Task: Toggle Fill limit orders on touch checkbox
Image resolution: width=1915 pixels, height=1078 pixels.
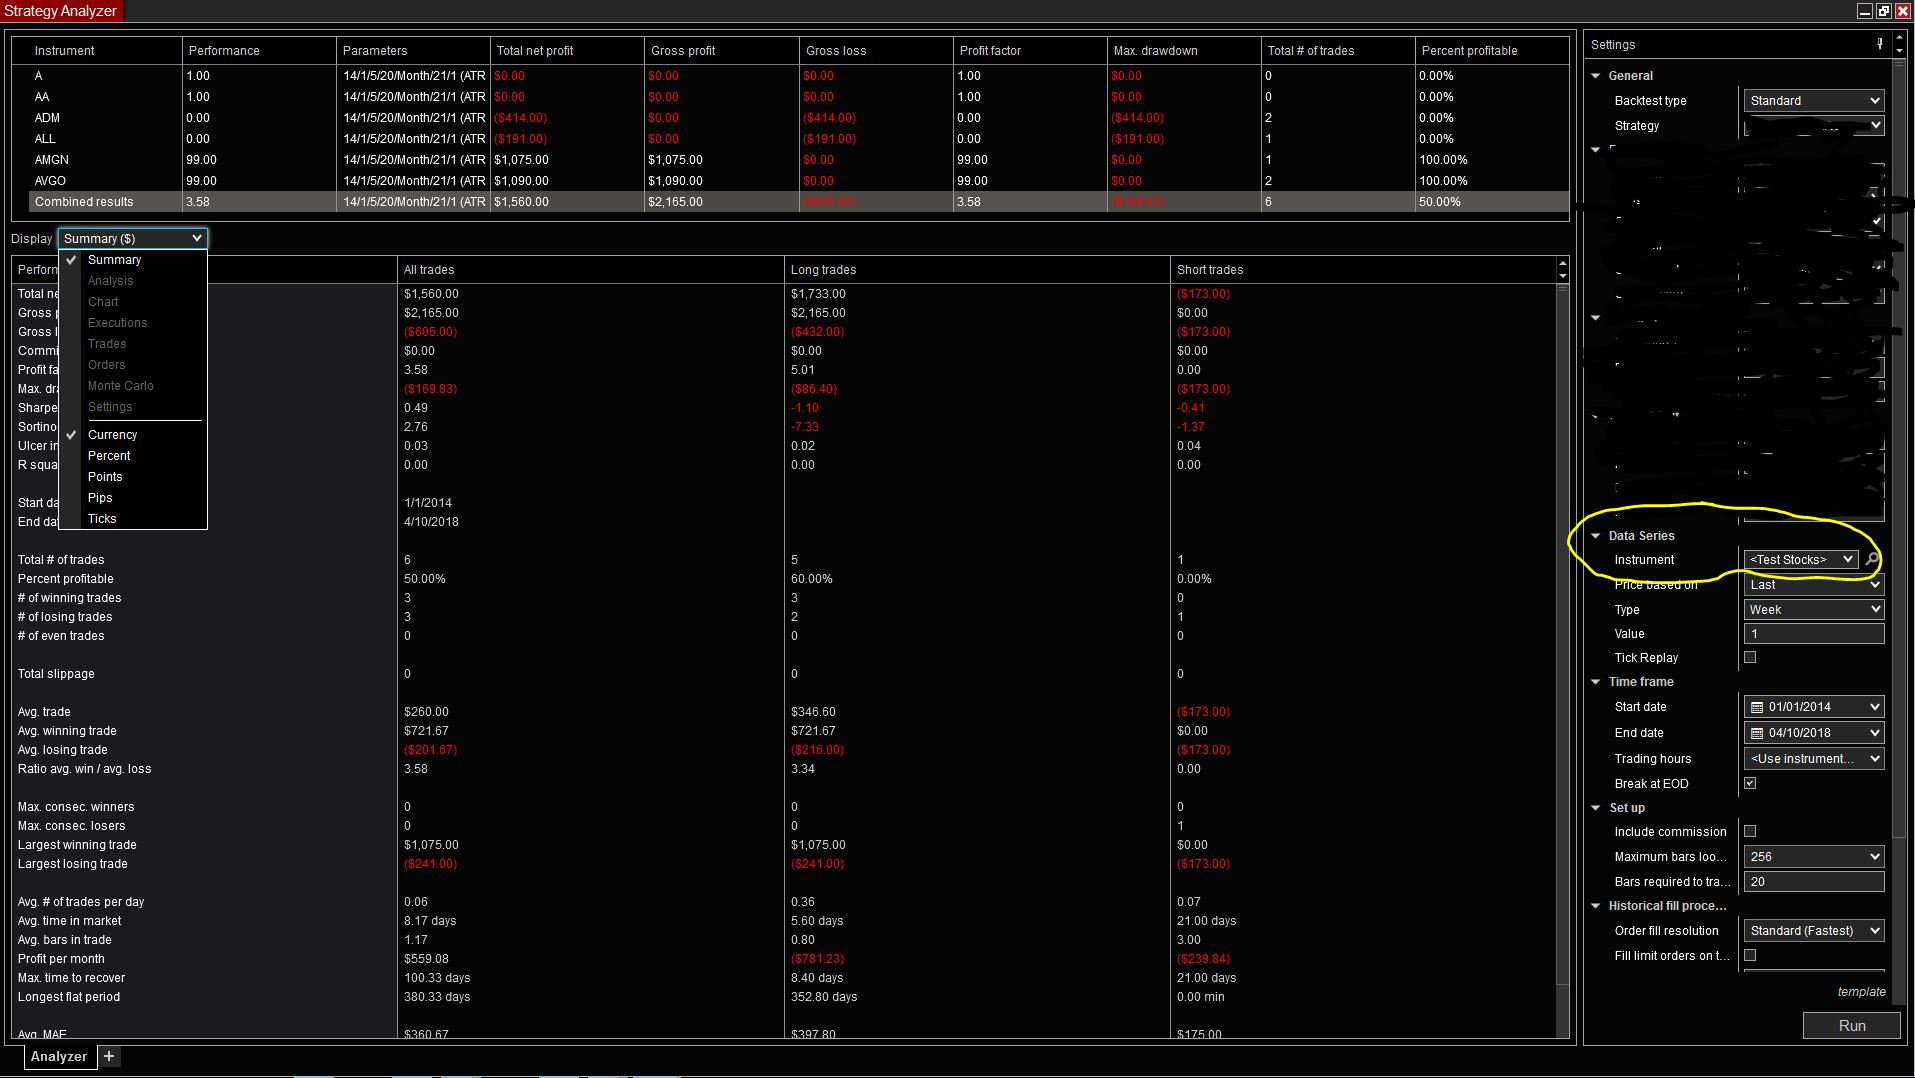Action: 1750,955
